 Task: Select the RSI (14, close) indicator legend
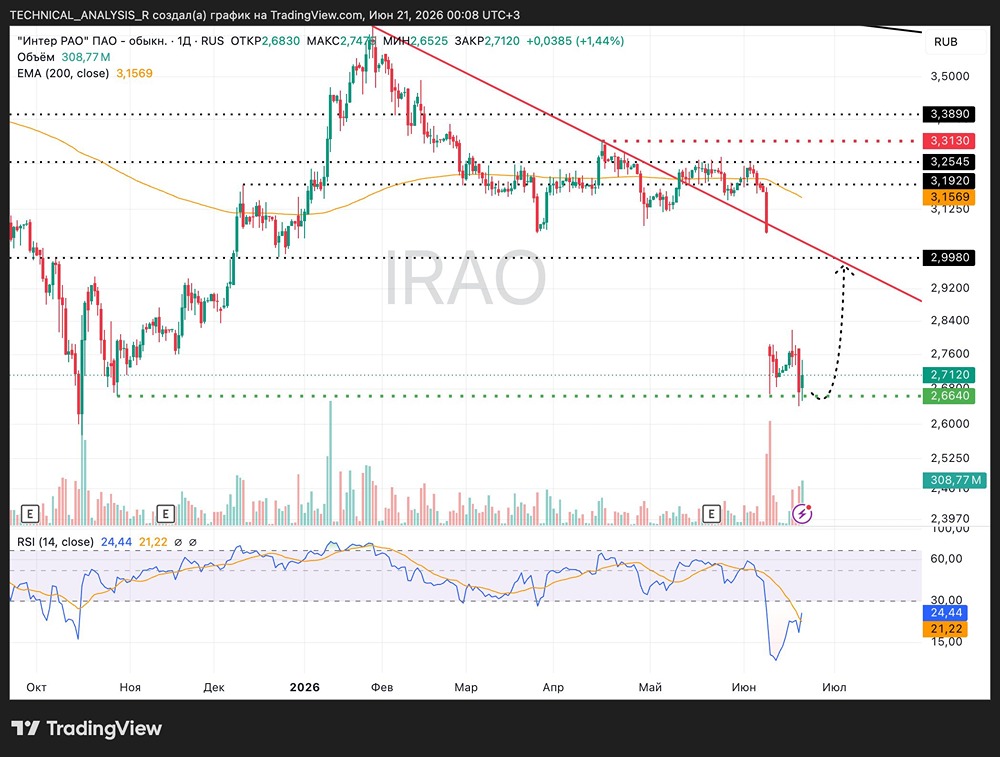point(55,541)
